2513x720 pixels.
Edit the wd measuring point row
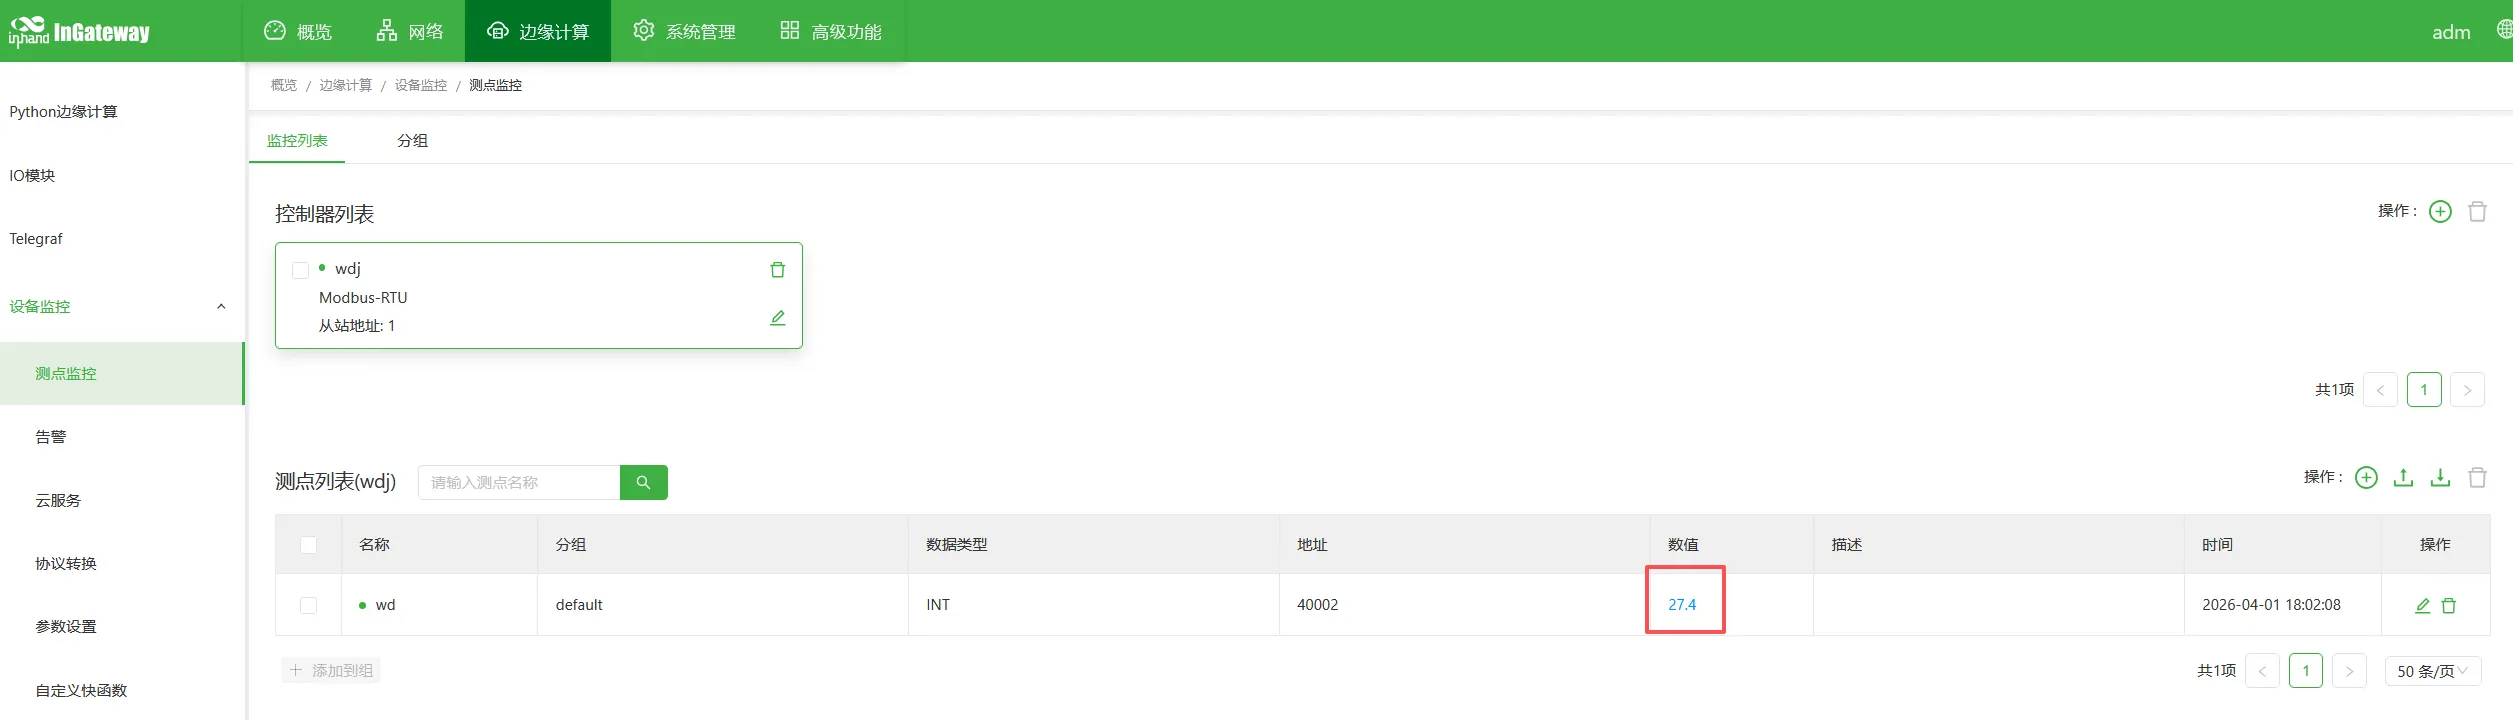click(2422, 605)
